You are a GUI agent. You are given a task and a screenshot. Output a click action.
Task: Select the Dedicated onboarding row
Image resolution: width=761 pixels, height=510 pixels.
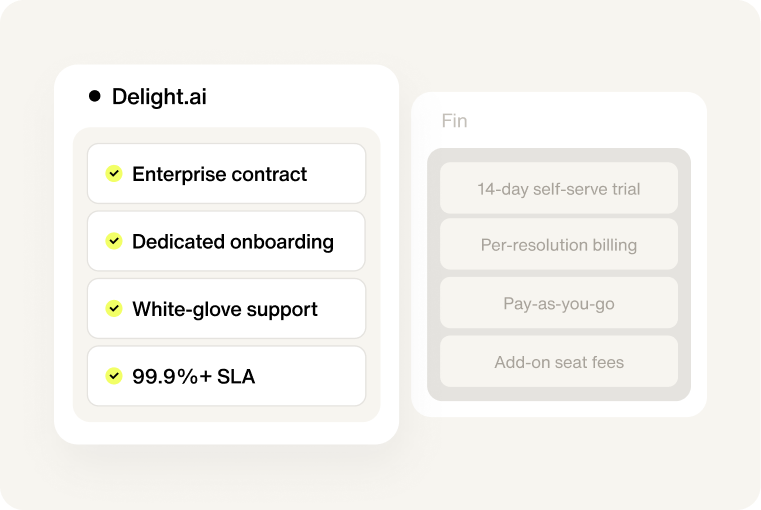tap(226, 241)
